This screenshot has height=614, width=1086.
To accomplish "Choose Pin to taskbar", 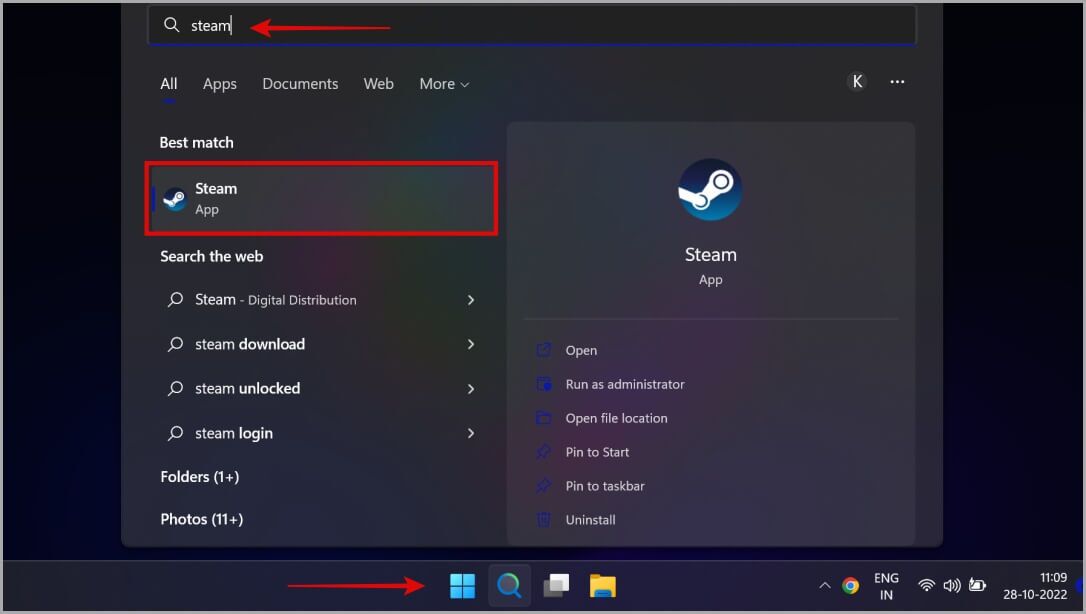I will pos(605,486).
